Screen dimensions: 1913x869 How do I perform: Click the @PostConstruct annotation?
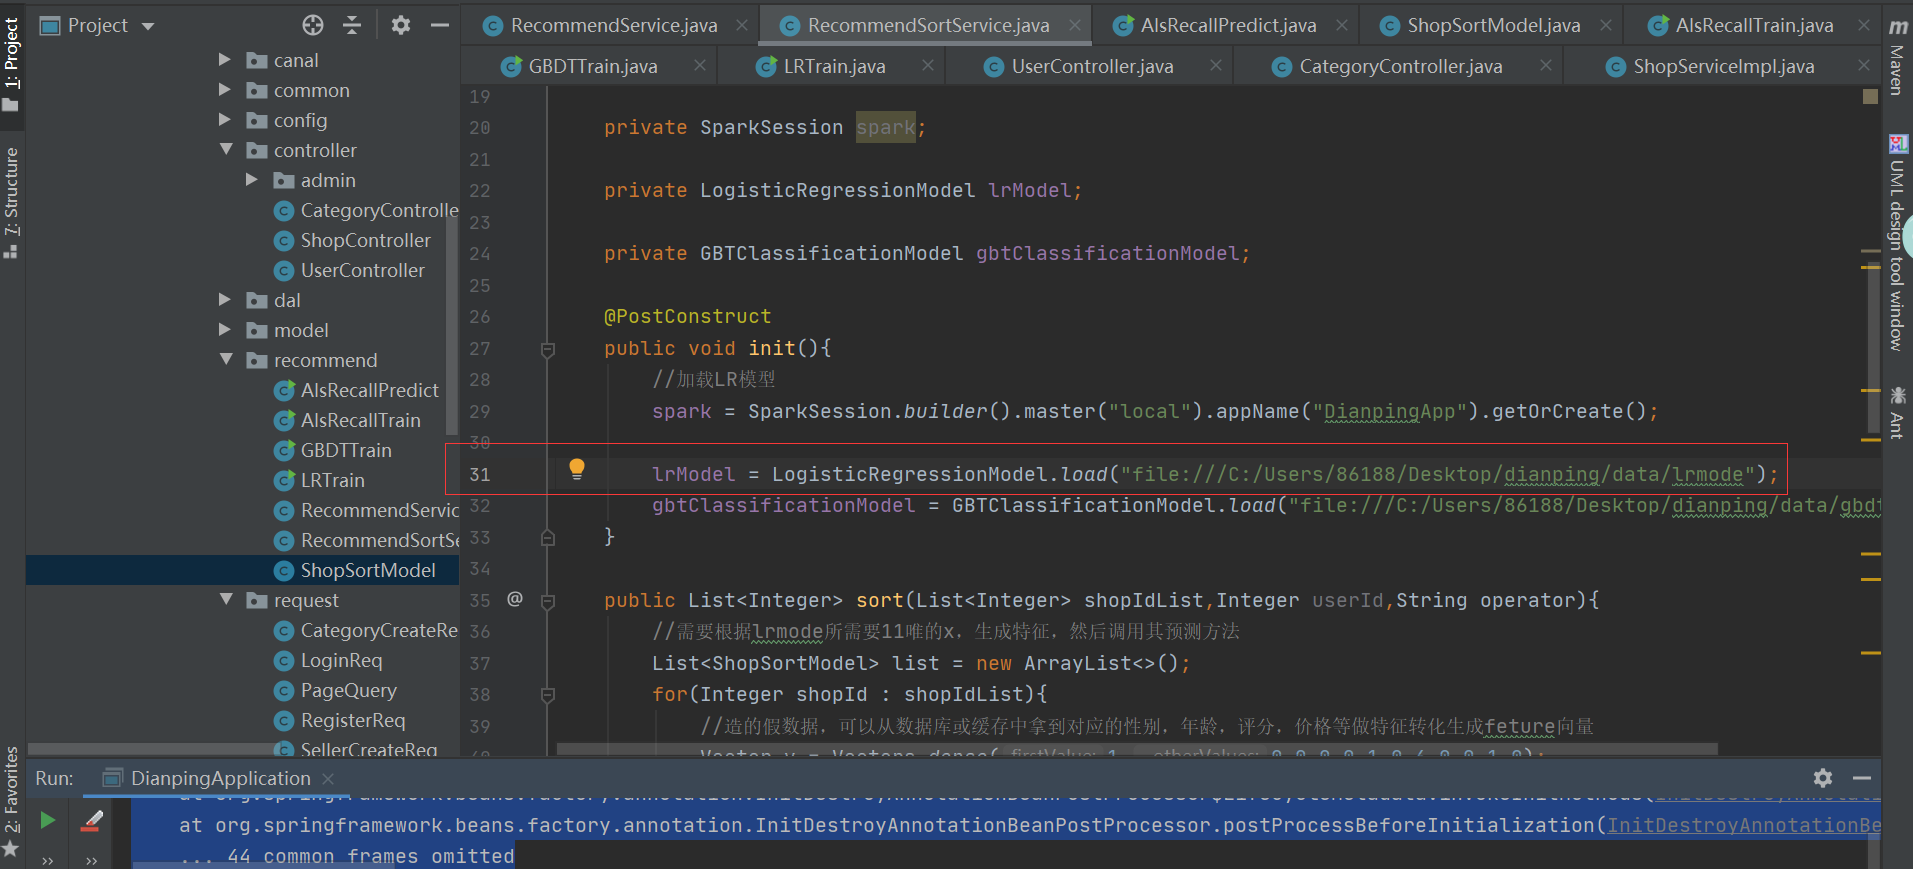click(687, 316)
